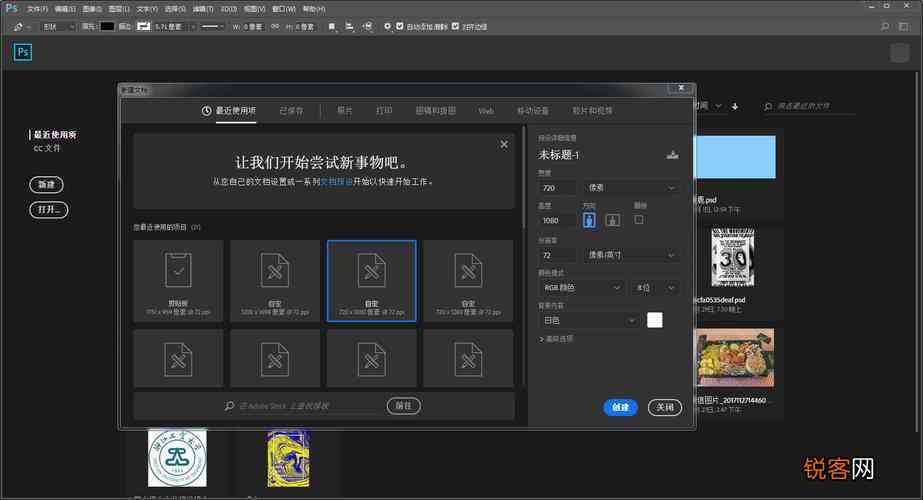Open the stroke type swap icon
Viewport: 923px width, 500px height.
point(143,27)
